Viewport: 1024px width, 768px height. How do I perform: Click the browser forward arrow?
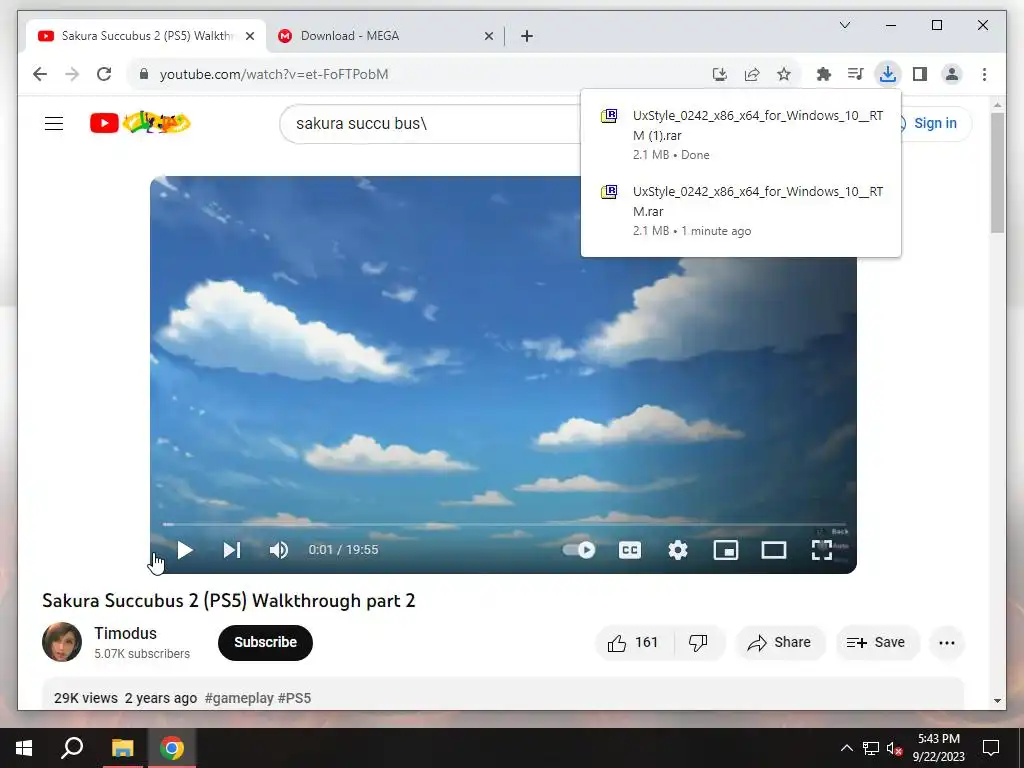click(72, 74)
